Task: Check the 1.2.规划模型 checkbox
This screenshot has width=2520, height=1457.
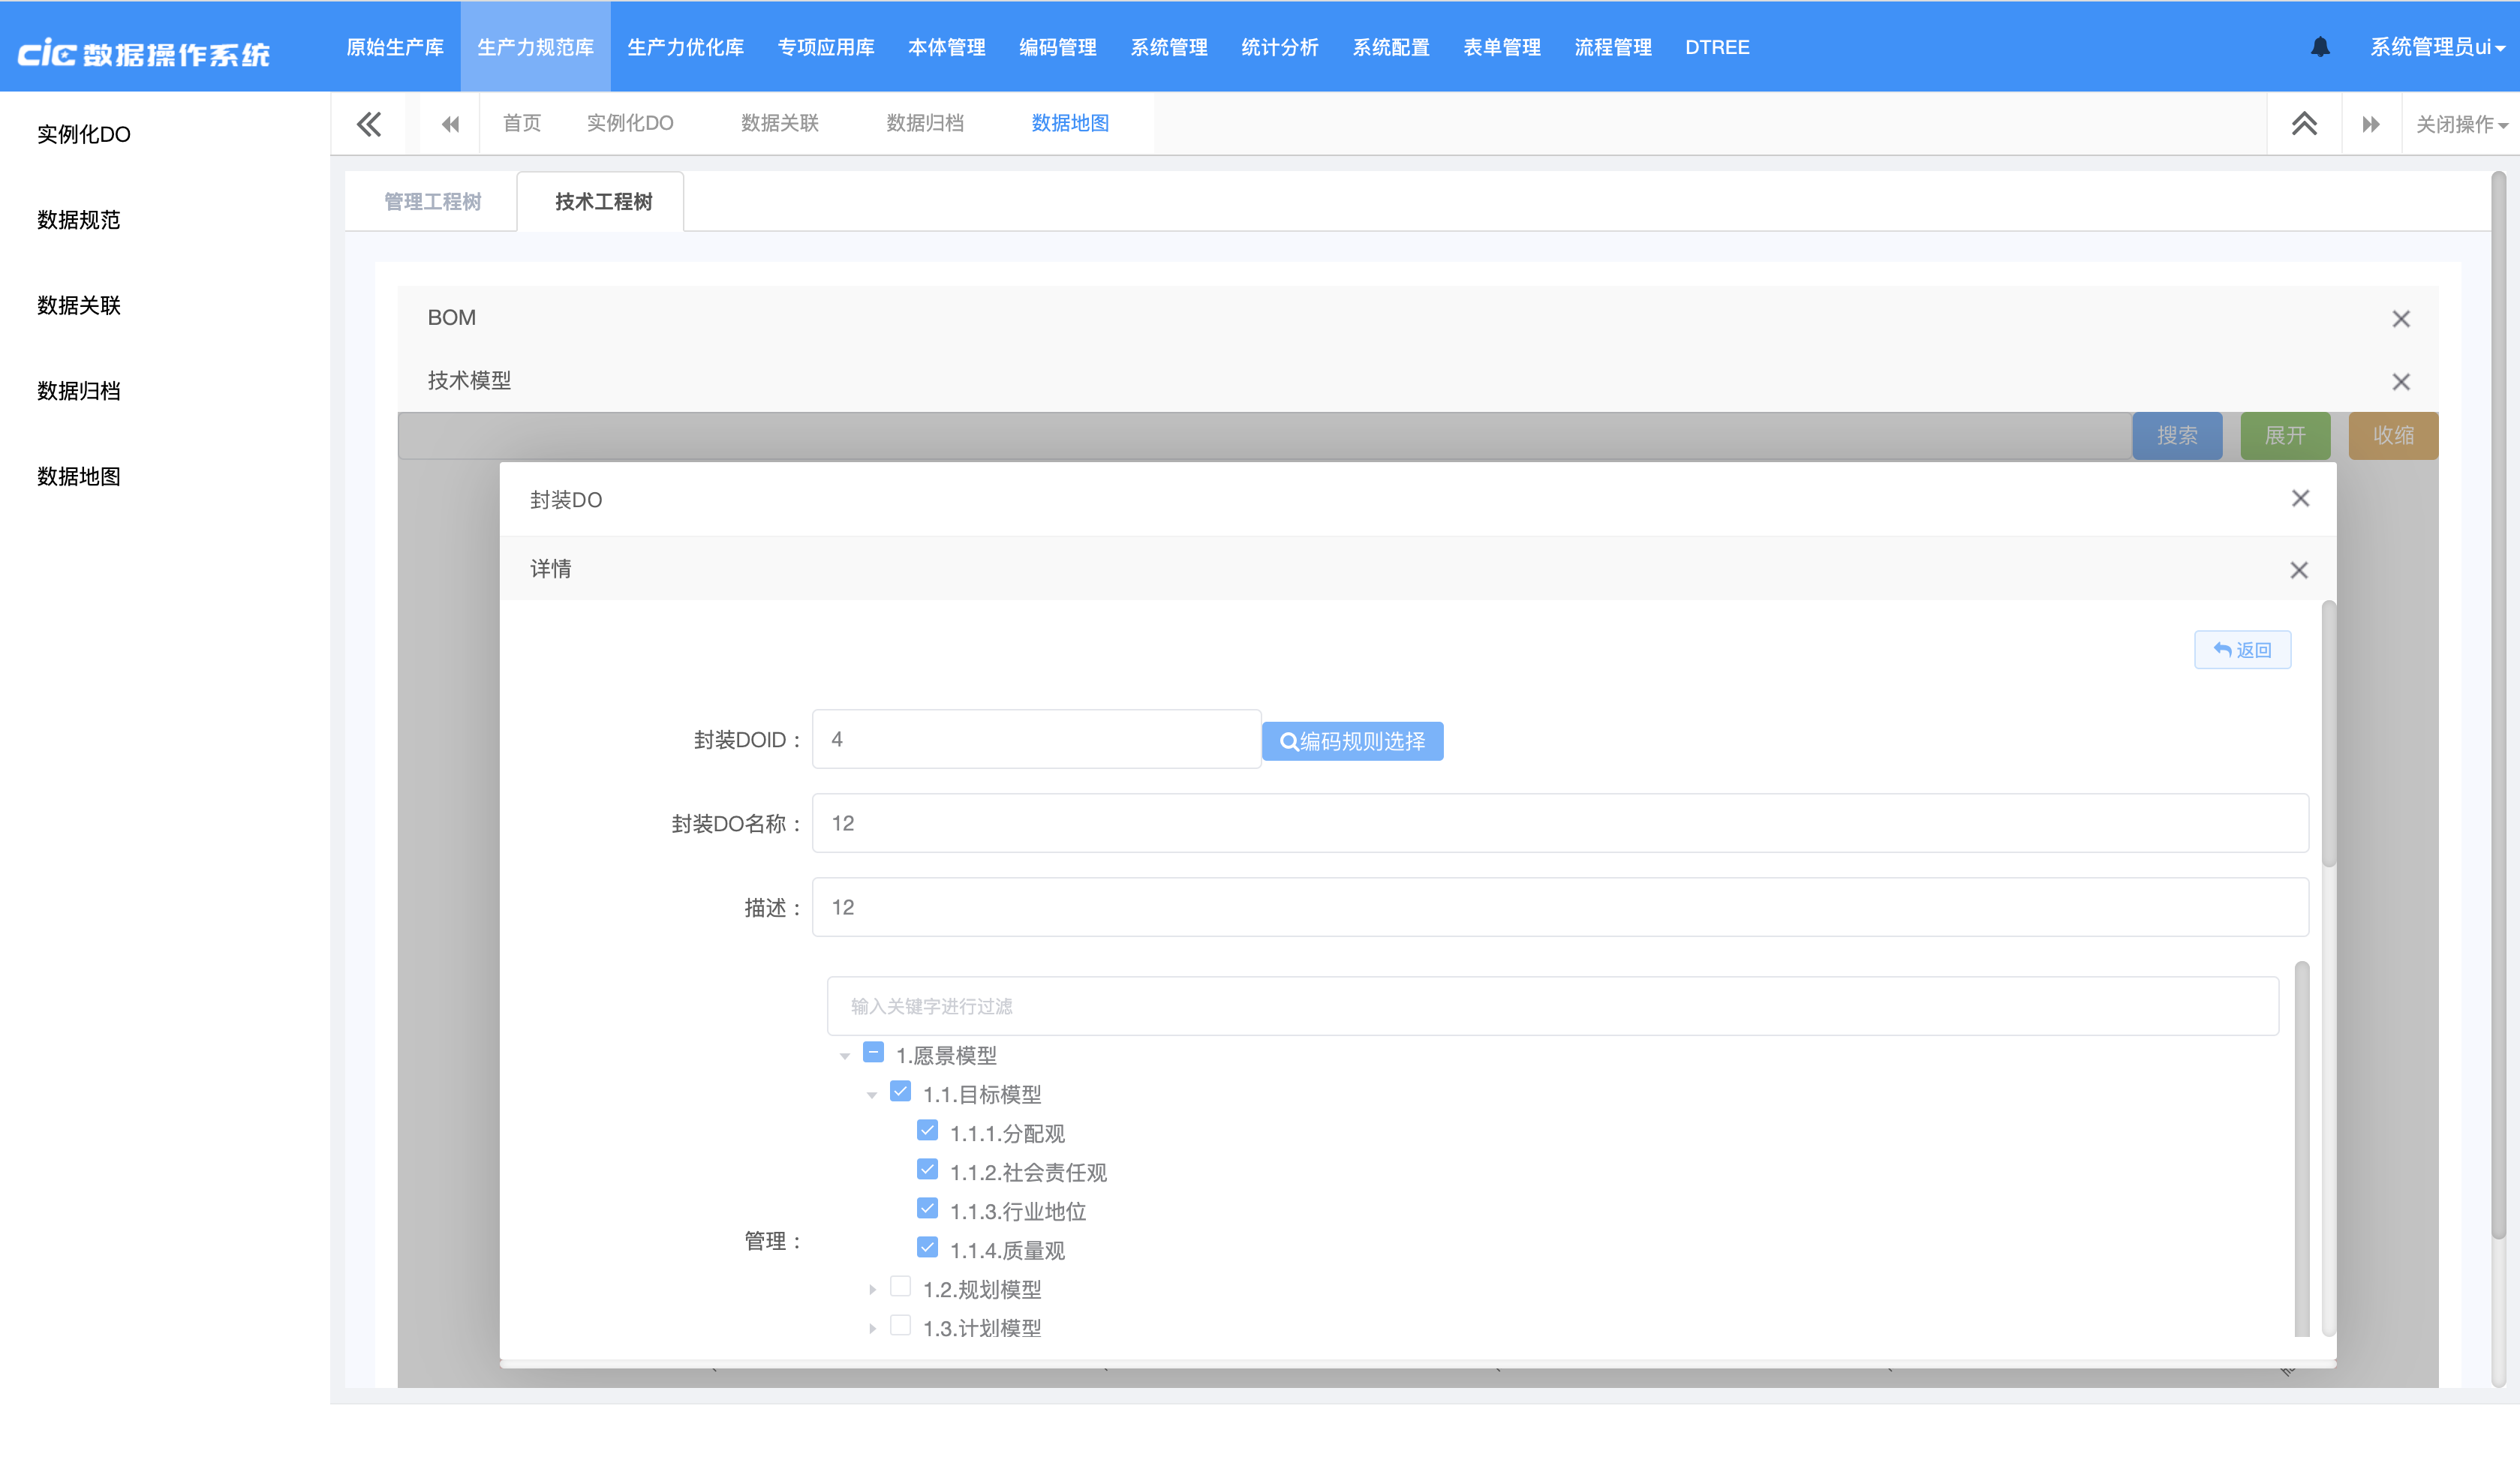Action: pos(900,1287)
